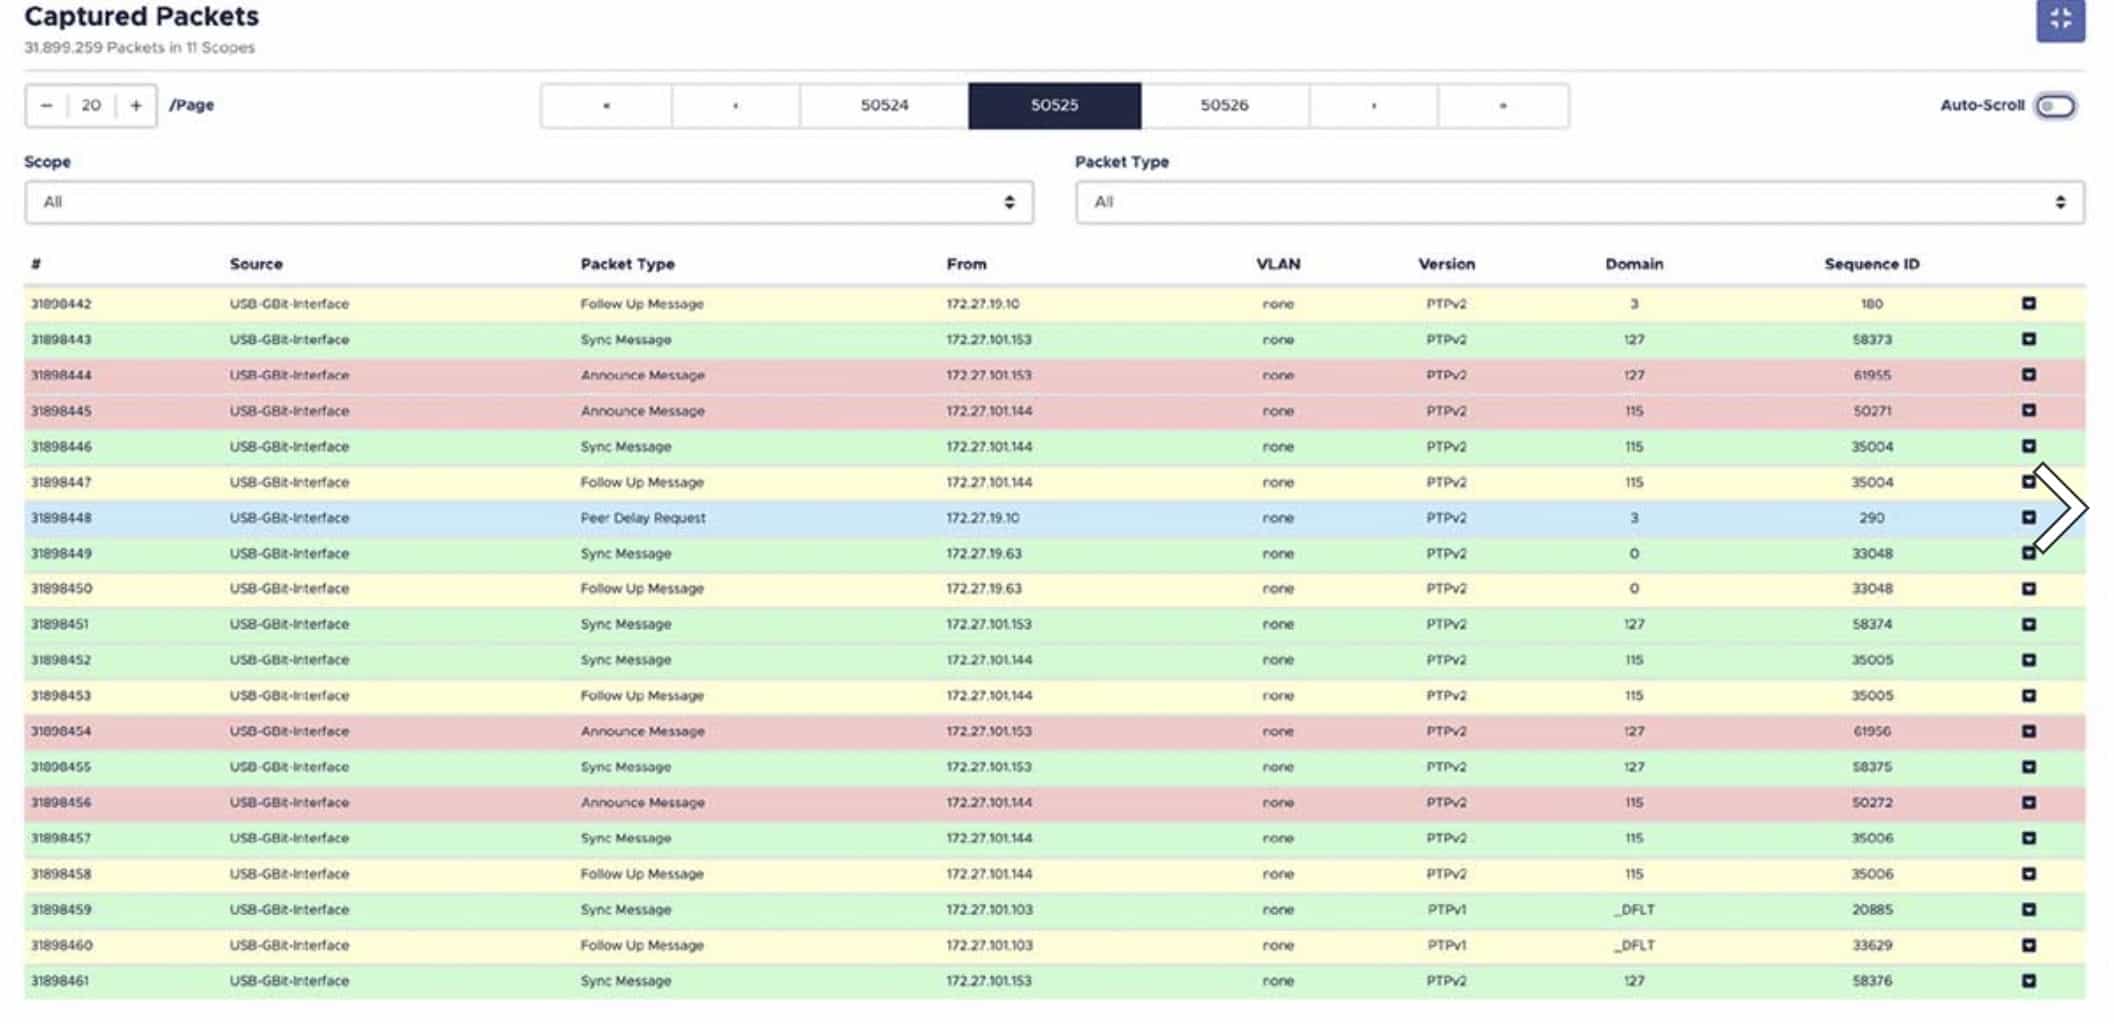This screenshot has height=1024, width=2114.
Task: Jump to the first page
Action: click(606, 106)
